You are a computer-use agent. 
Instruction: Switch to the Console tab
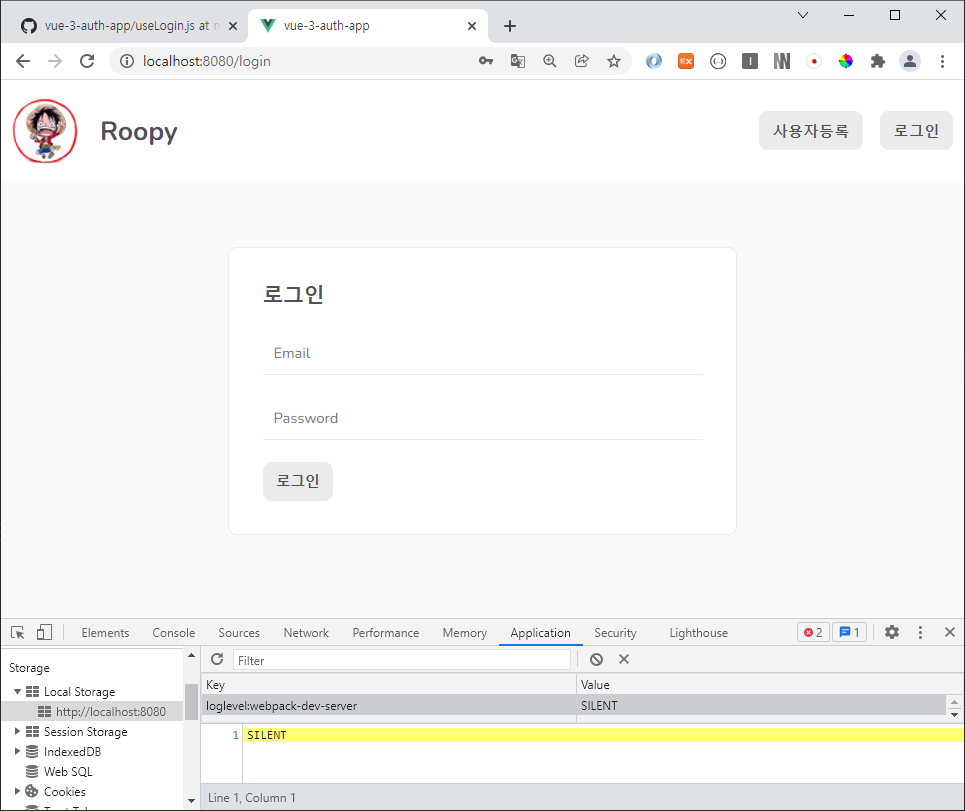pyautogui.click(x=174, y=633)
